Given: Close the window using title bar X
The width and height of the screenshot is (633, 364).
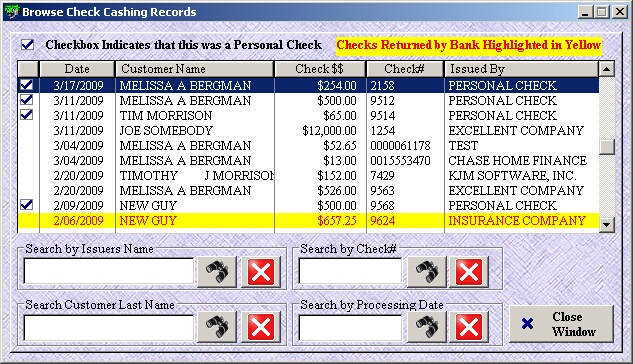Looking at the screenshot, I should tap(619, 12).
